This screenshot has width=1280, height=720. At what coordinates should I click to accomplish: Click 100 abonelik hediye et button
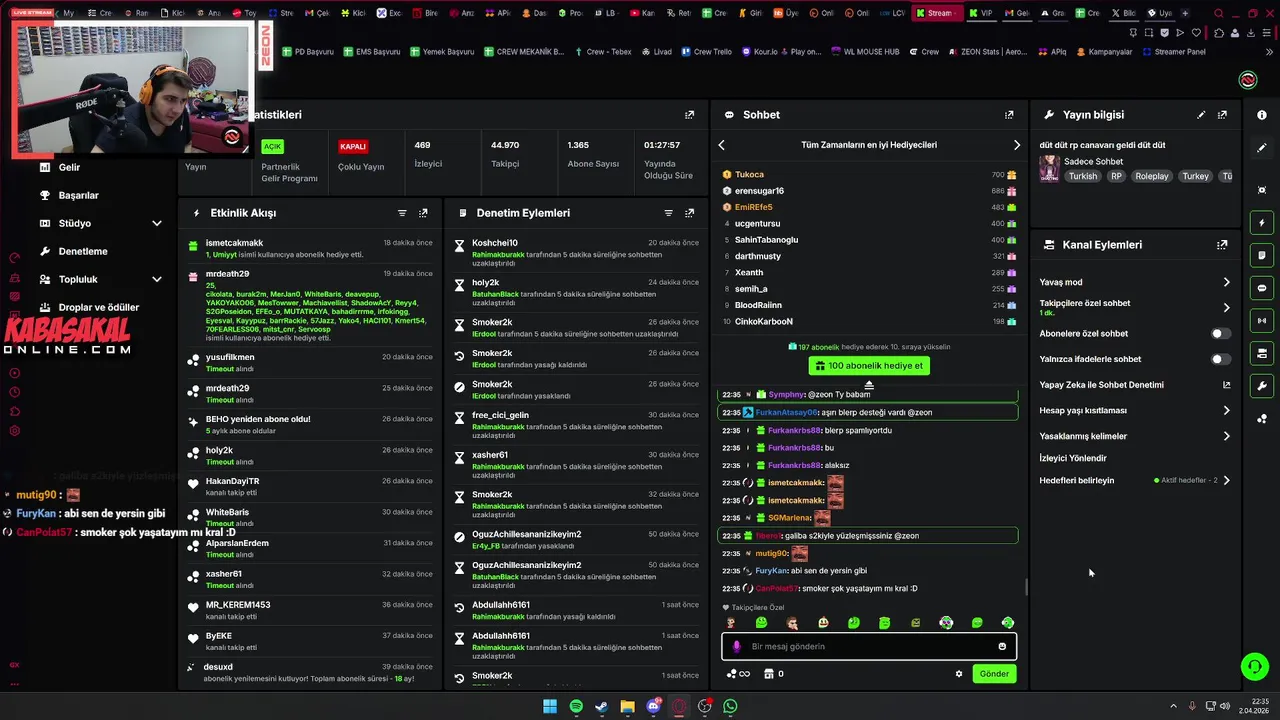tap(868, 366)
